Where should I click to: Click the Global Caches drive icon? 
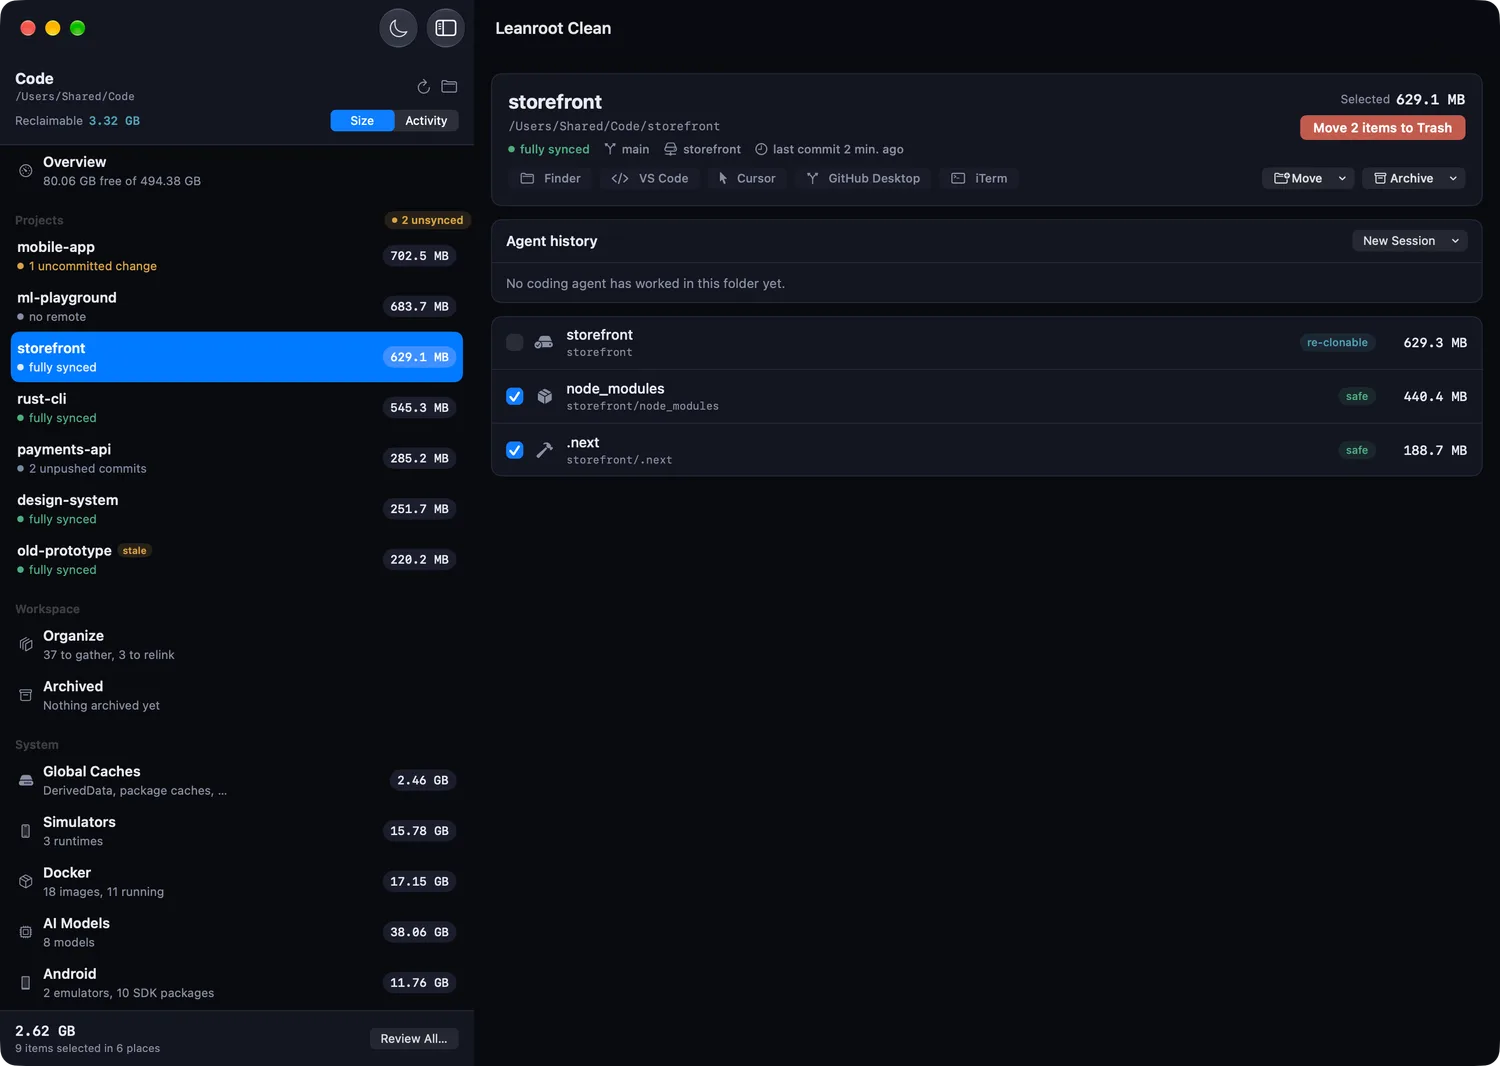26,780
